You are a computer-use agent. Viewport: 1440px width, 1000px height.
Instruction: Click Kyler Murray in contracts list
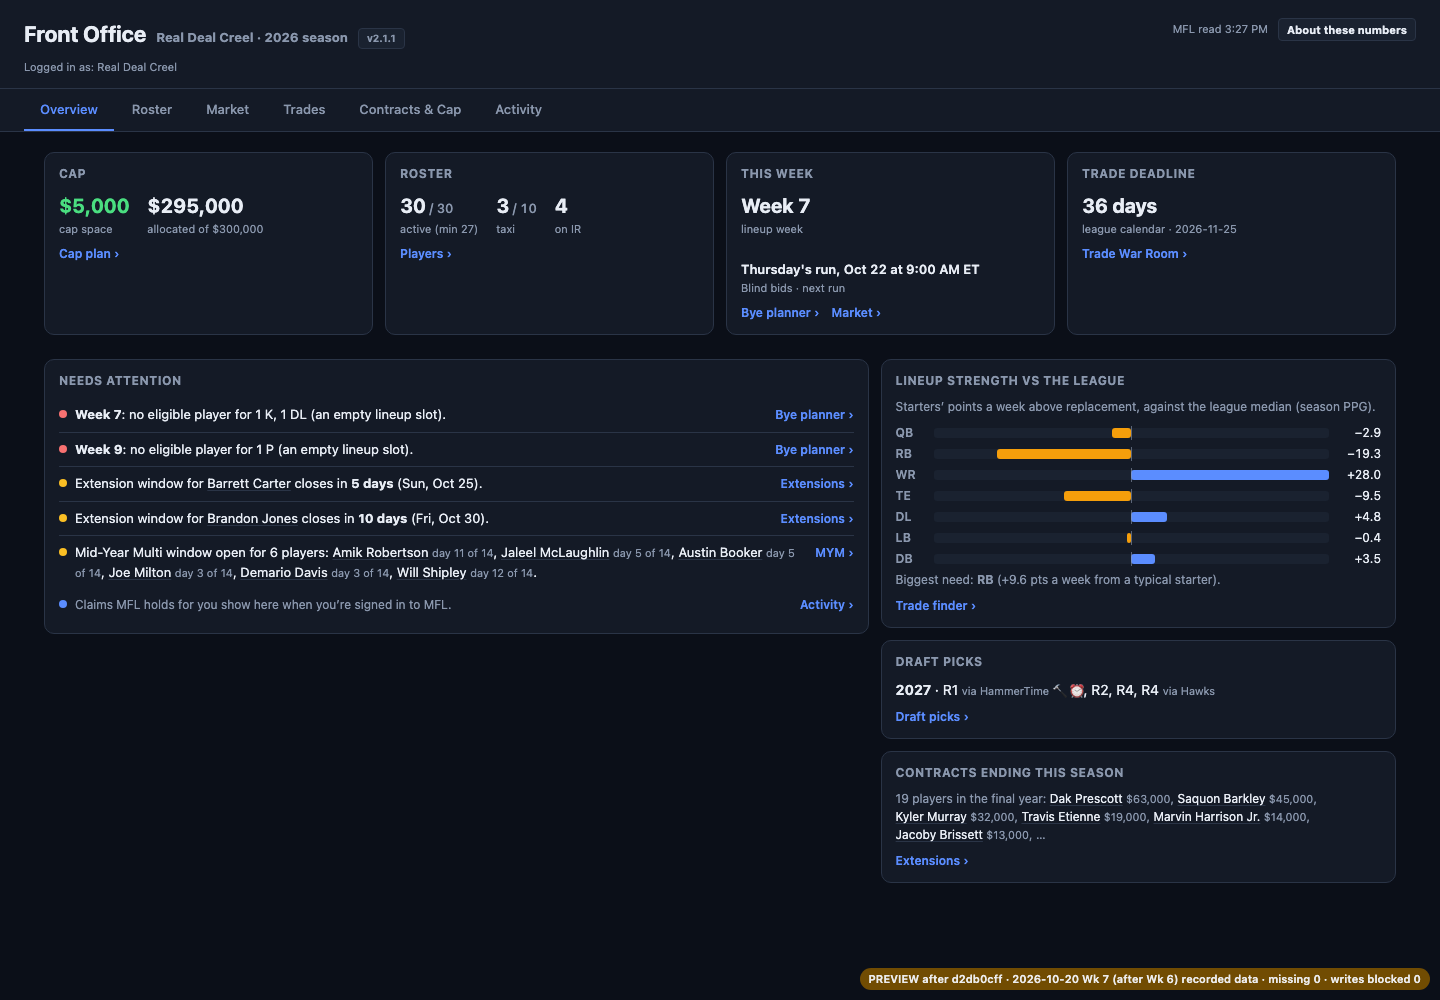click(x=931, y=817)
